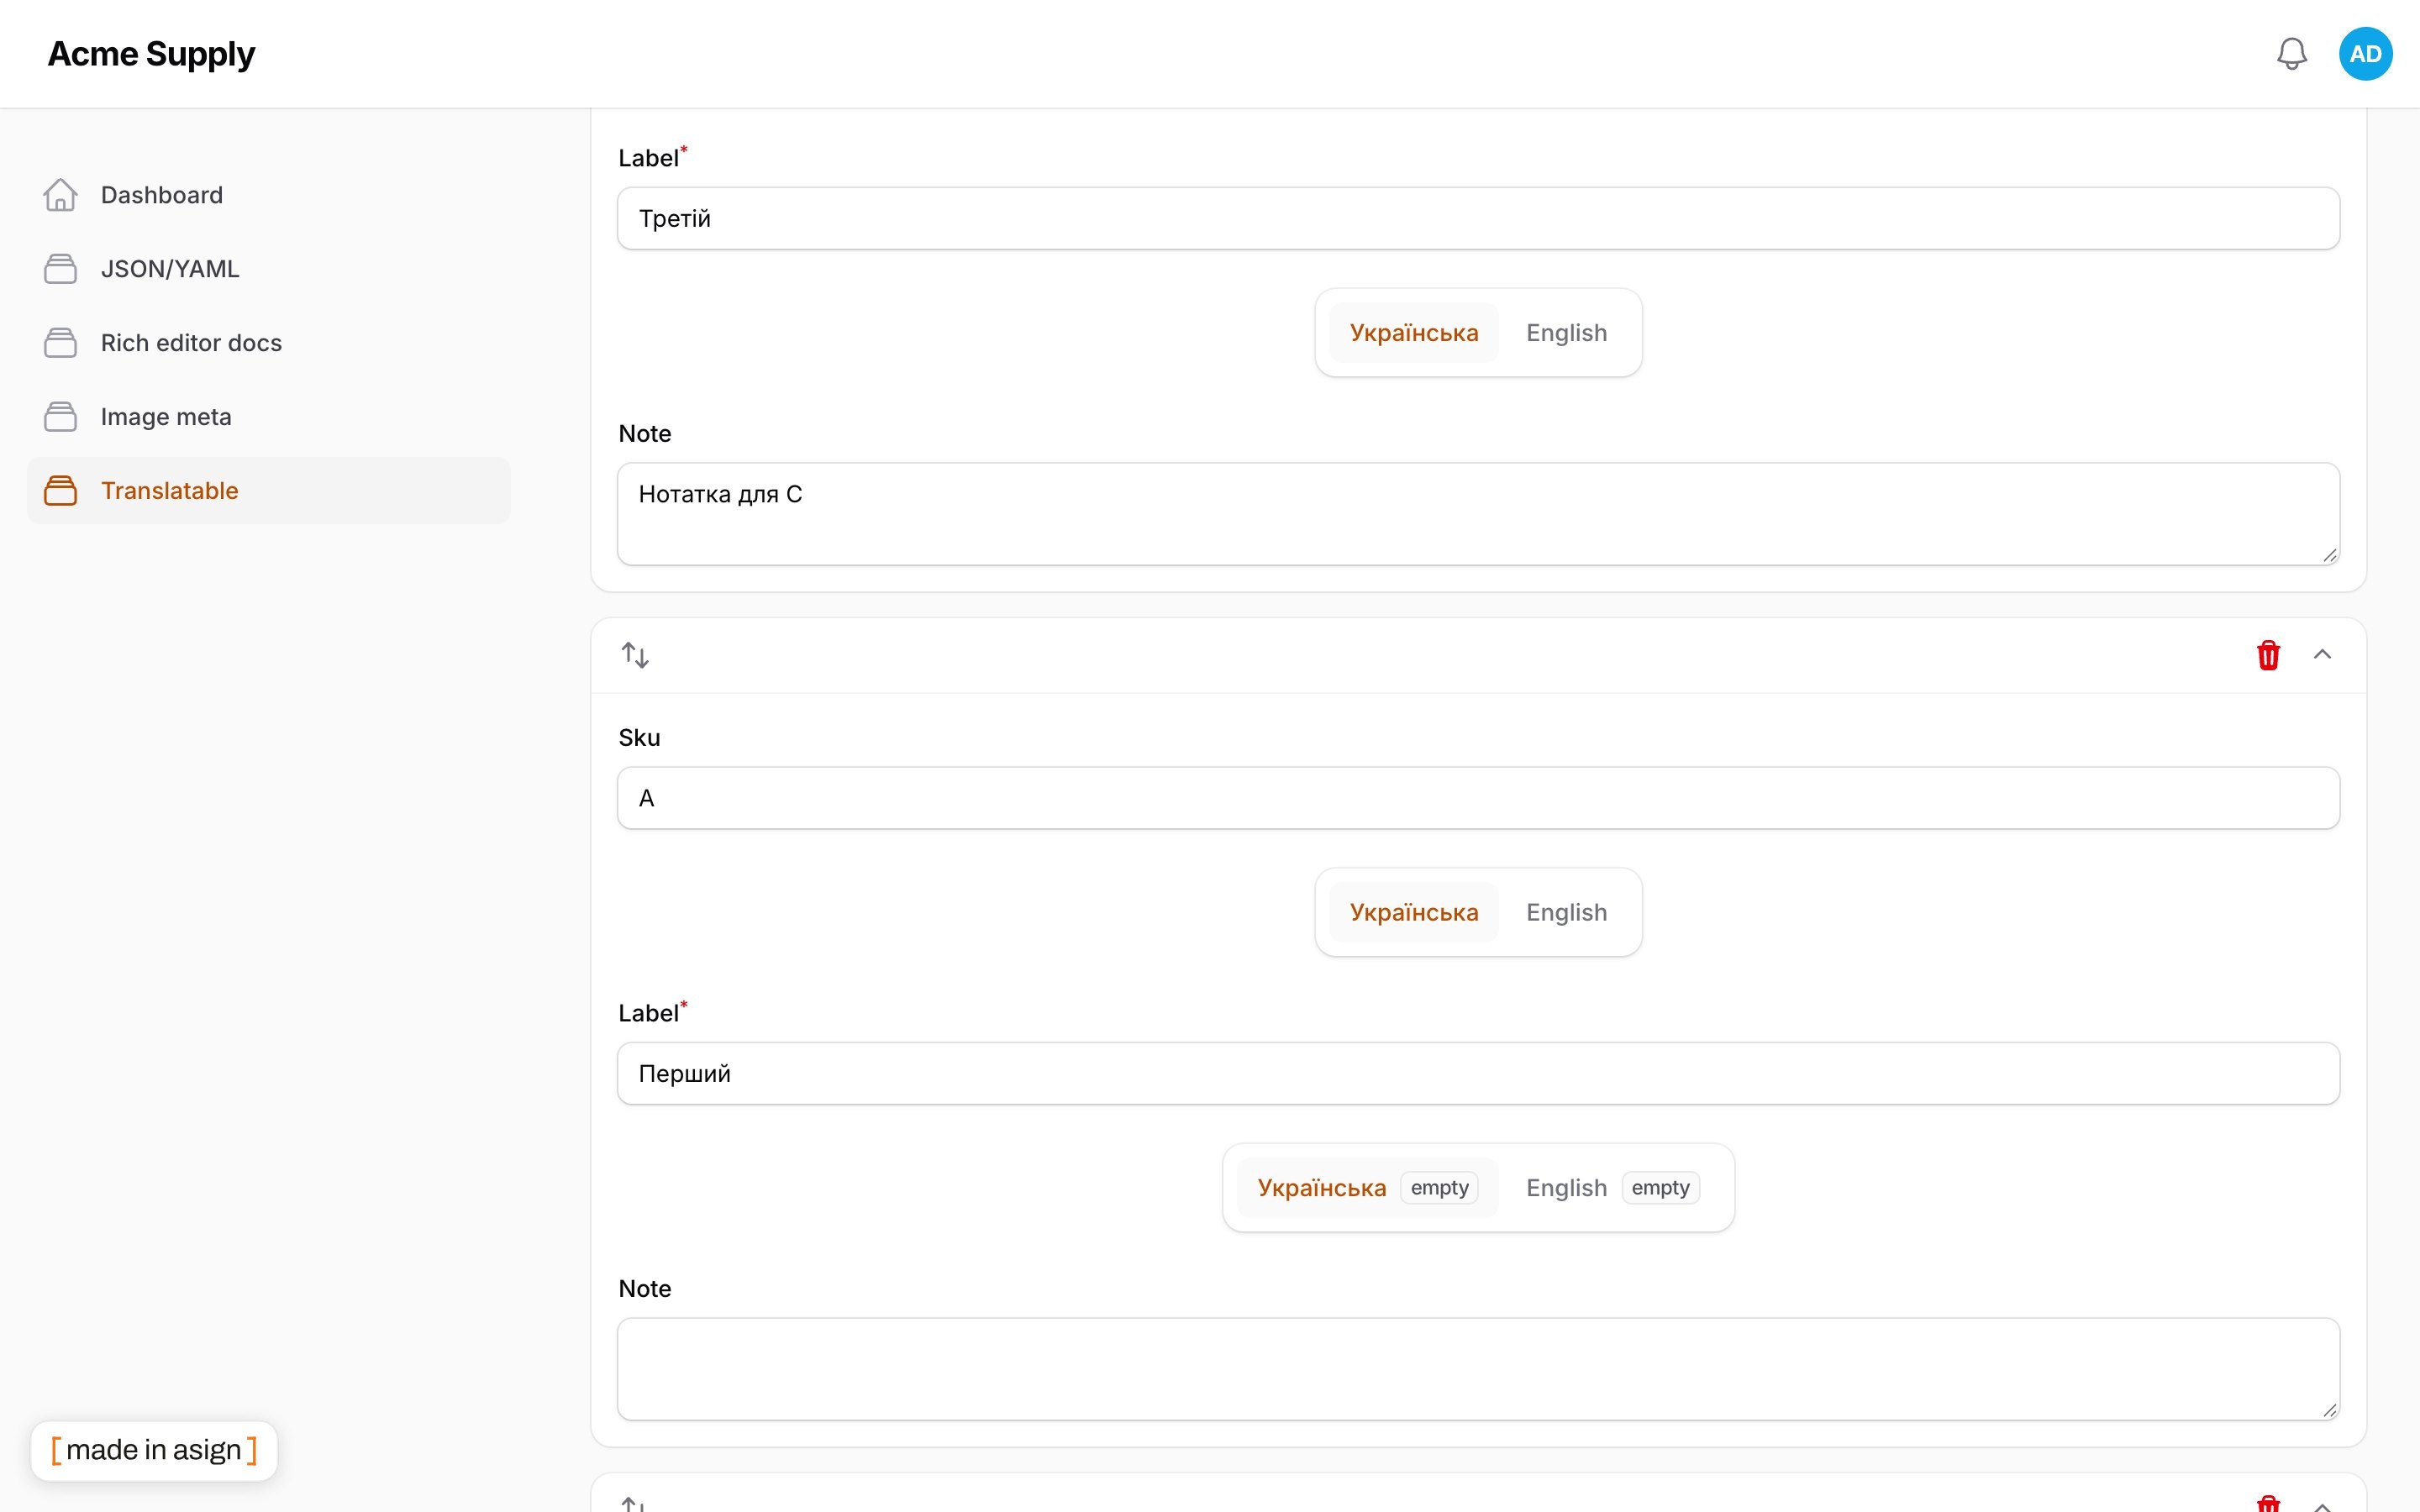Select Українська tab below Sku A field
2420x1512 pixels.
coord(1414,912)
